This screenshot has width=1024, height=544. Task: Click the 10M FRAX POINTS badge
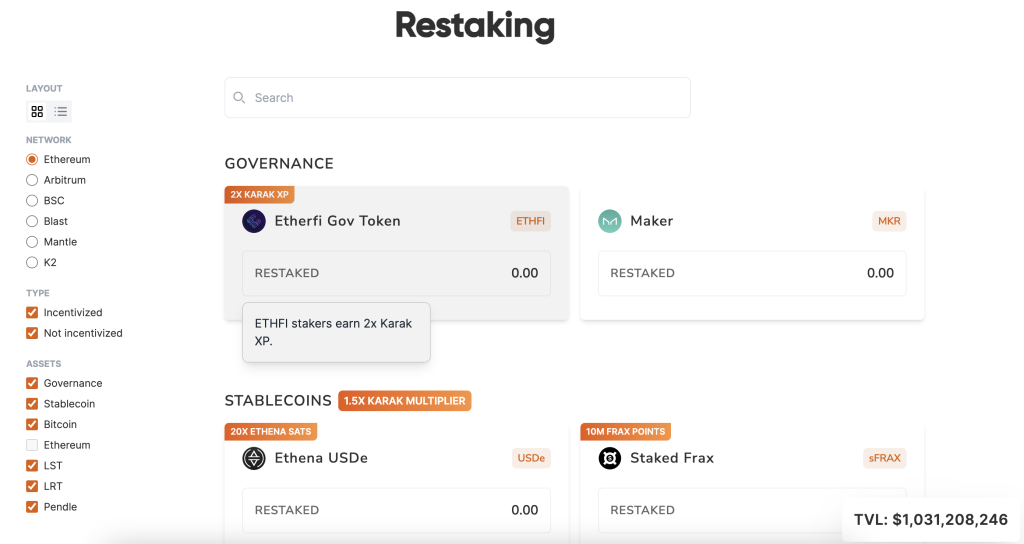[x=626, y=432]
